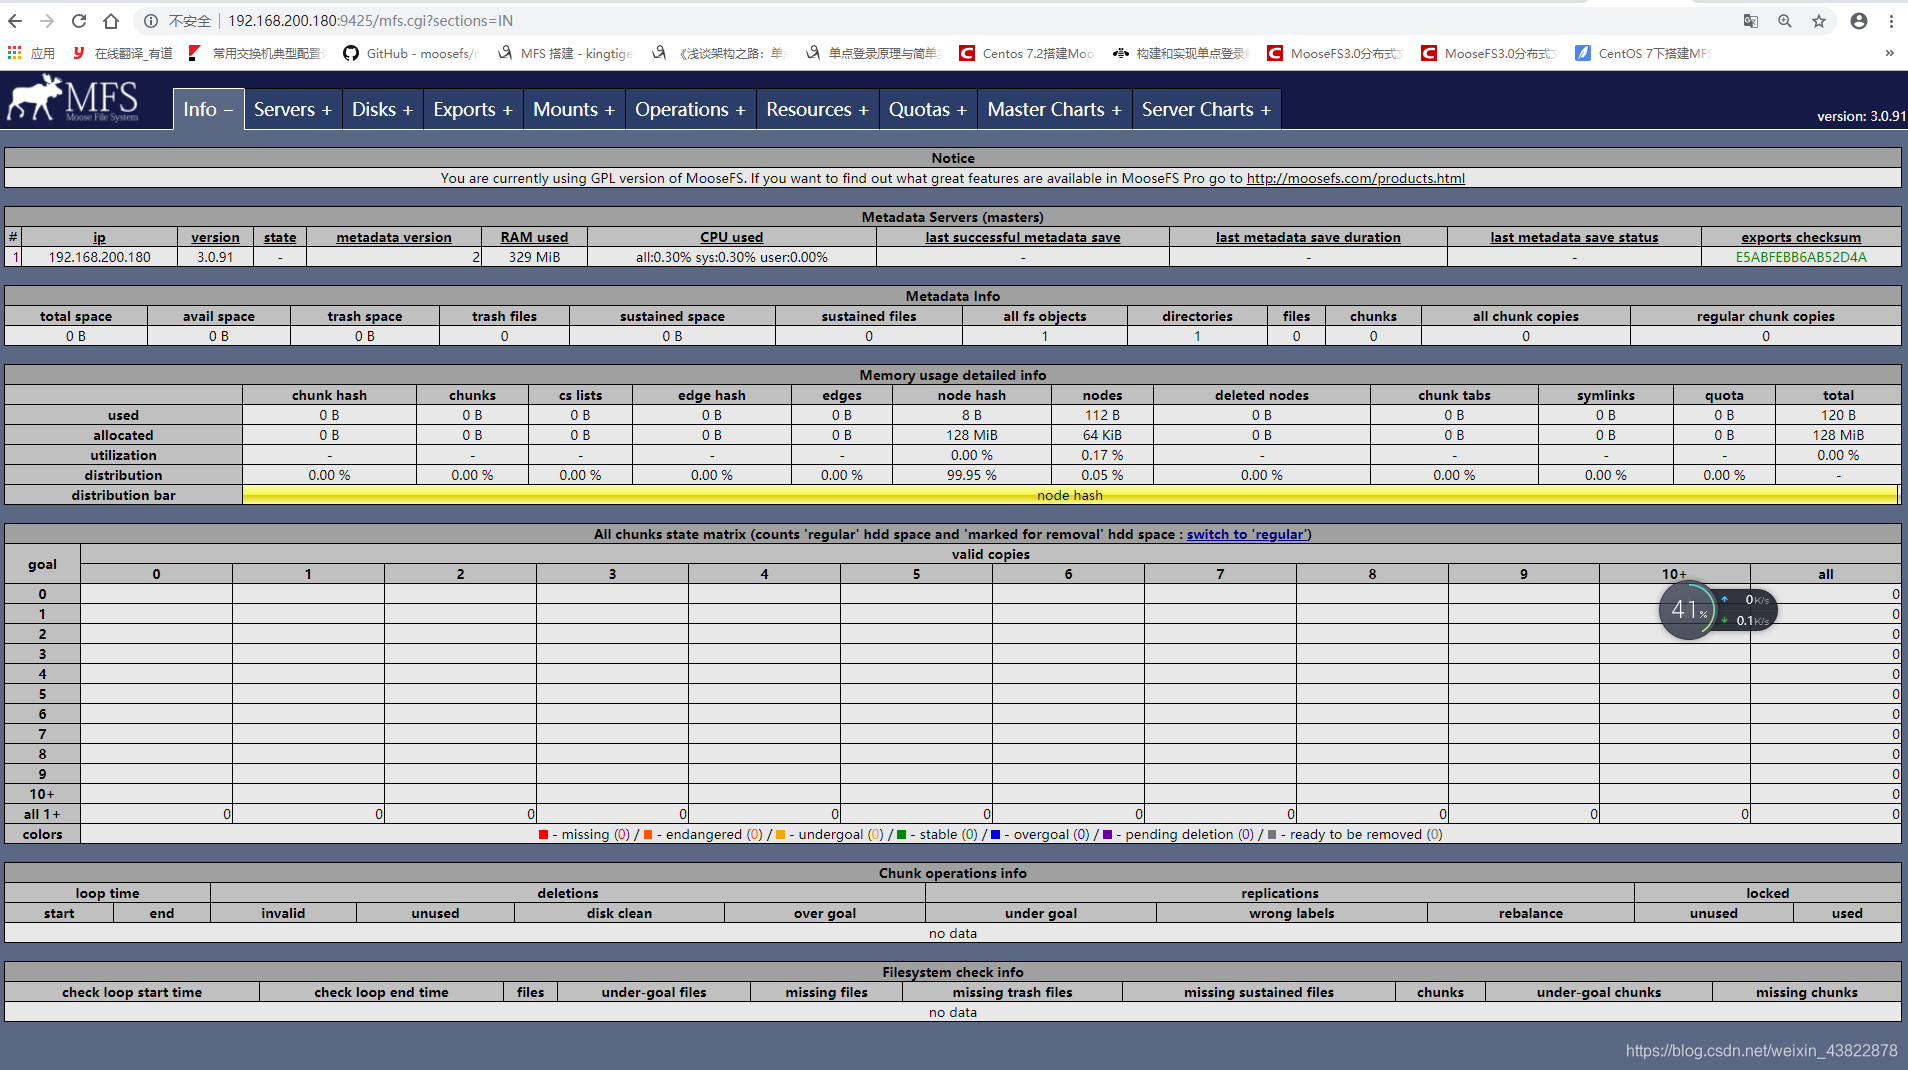Open the single sign-on principles bookmark

click(873, 53)
